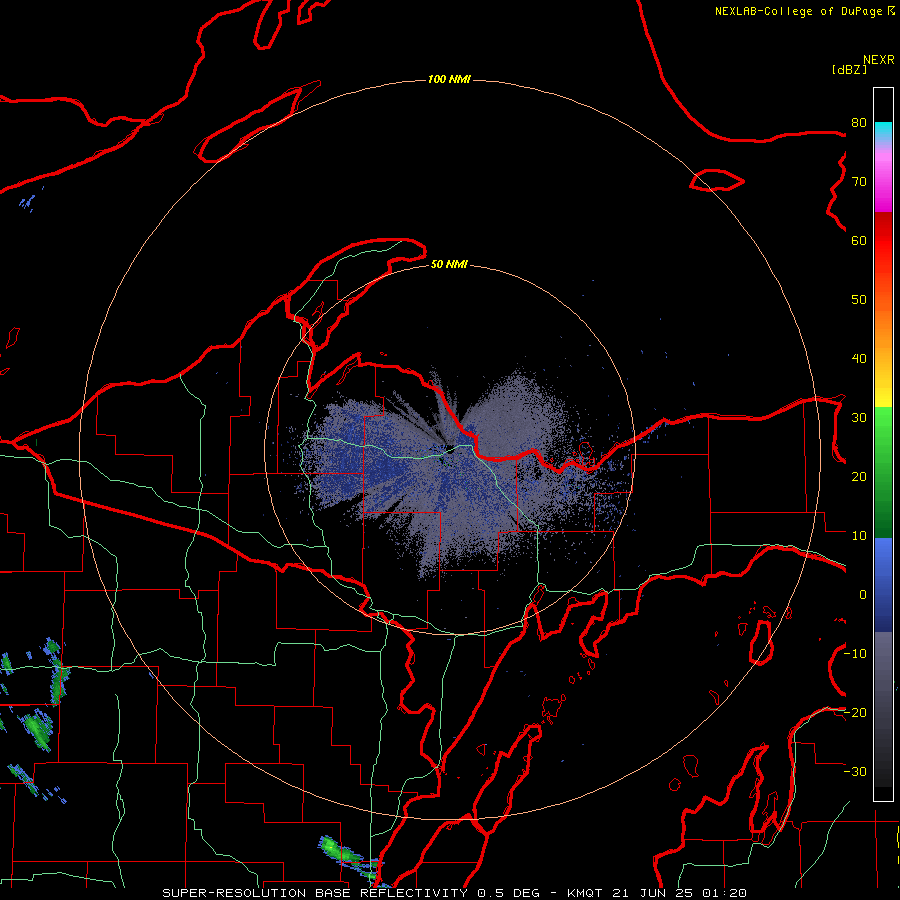Click the 40 value on the dBZ scale
Screen dimensions: 900x900
pos(859,359)
